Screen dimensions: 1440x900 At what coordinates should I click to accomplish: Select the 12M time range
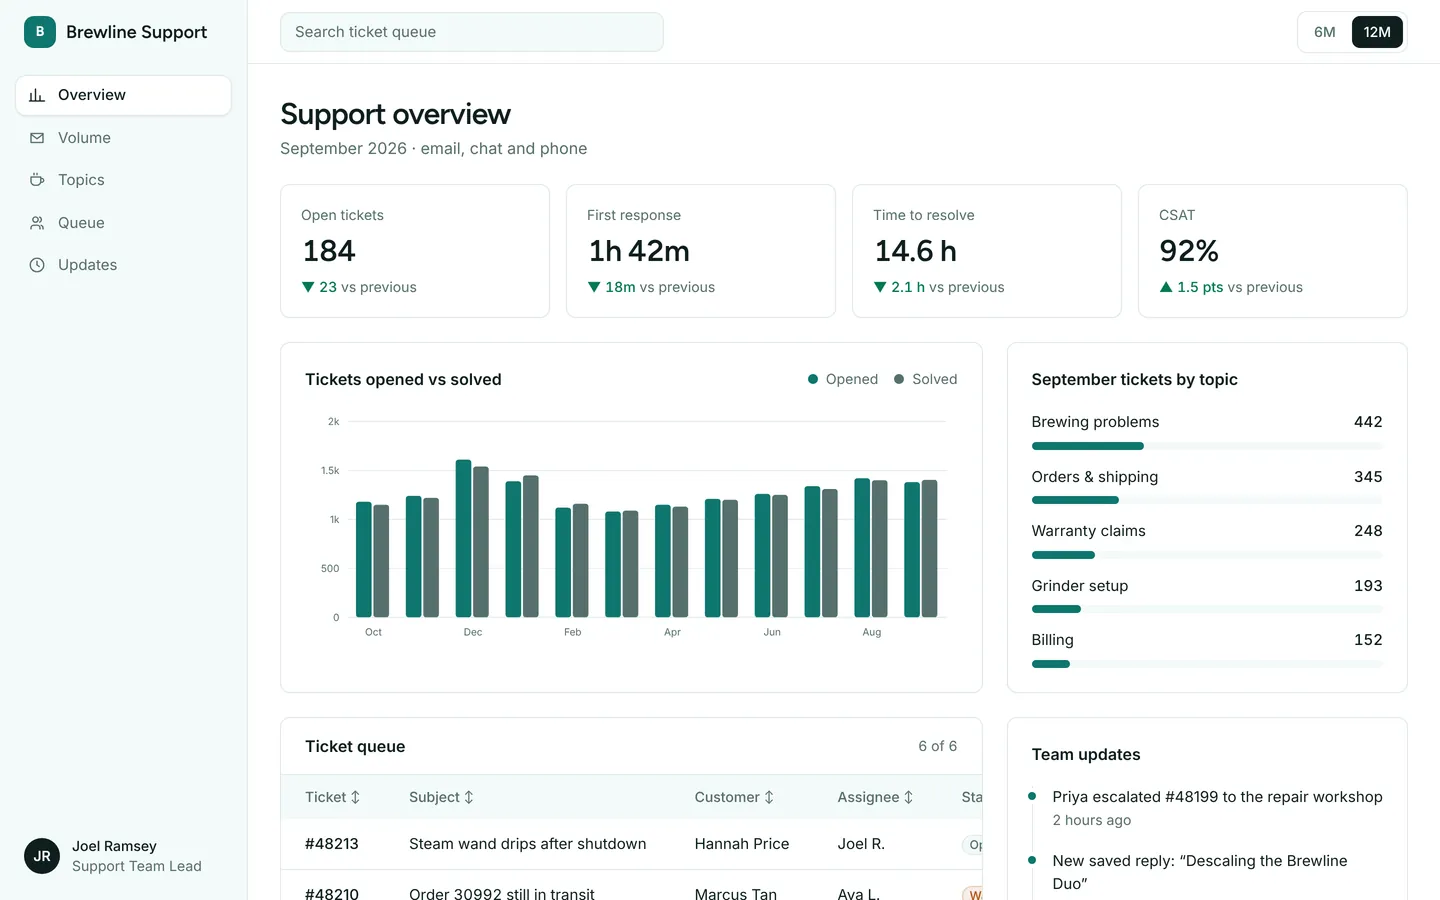click(1377, 32)
